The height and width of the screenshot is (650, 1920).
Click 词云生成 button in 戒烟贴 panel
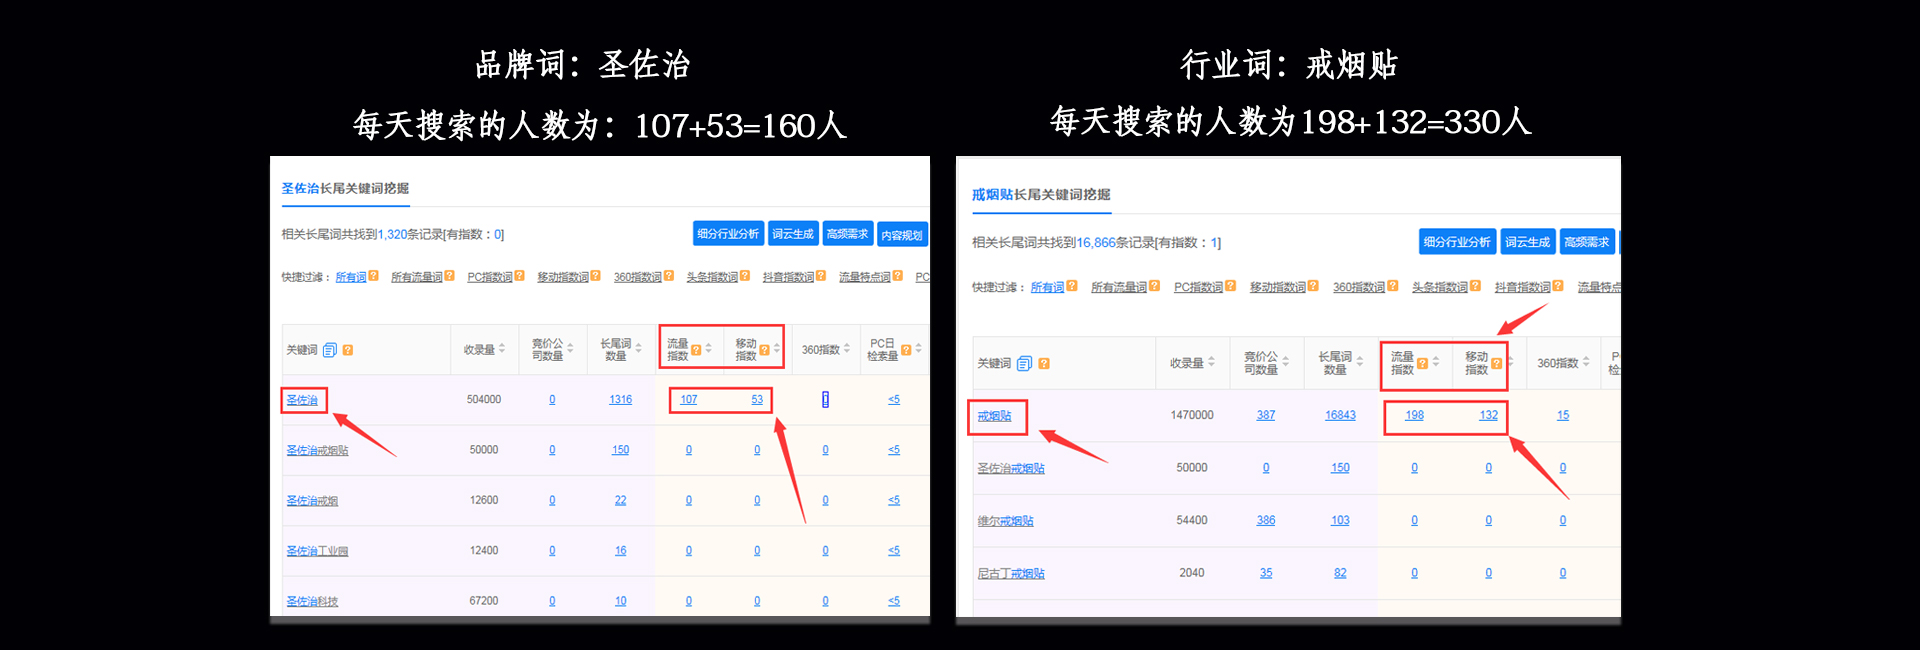tap(1528, 241)
